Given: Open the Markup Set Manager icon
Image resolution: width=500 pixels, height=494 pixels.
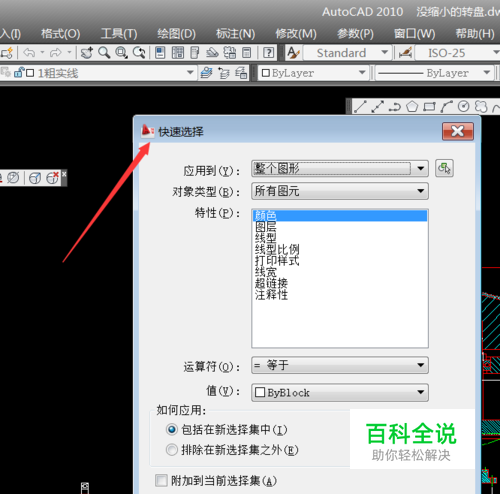Looking at the screenshot, I should (x=230, y=53).
